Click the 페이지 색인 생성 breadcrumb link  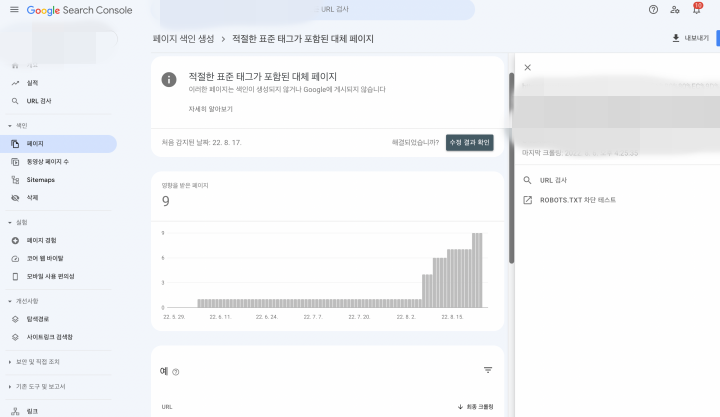tap(183, 39)
